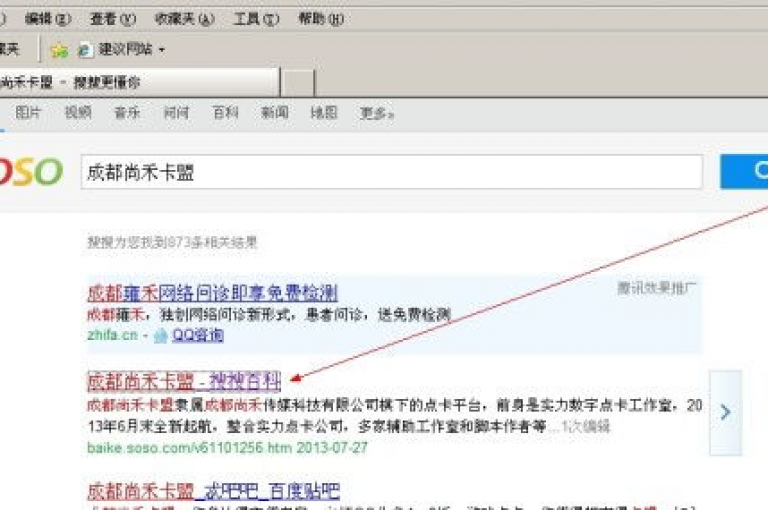Open the 工具 menu
768x510 pixels.
tap(256, 19)
